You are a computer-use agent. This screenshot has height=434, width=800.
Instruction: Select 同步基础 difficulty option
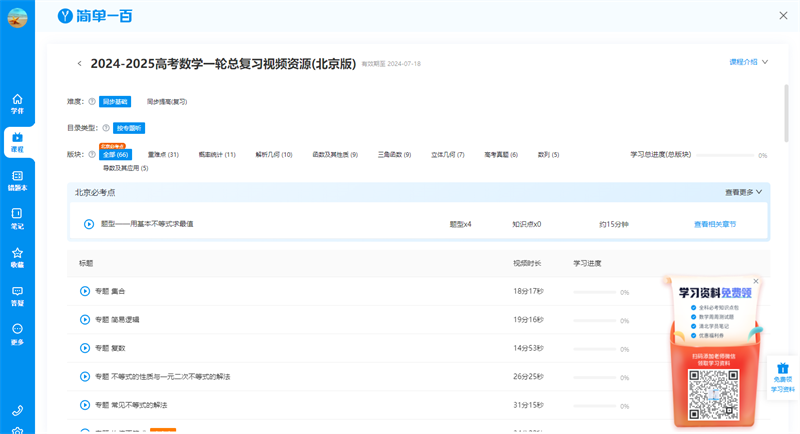[x=114, y=102]
